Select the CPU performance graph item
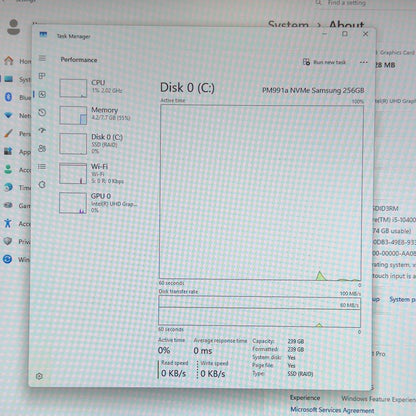 (x=99, y=88)
